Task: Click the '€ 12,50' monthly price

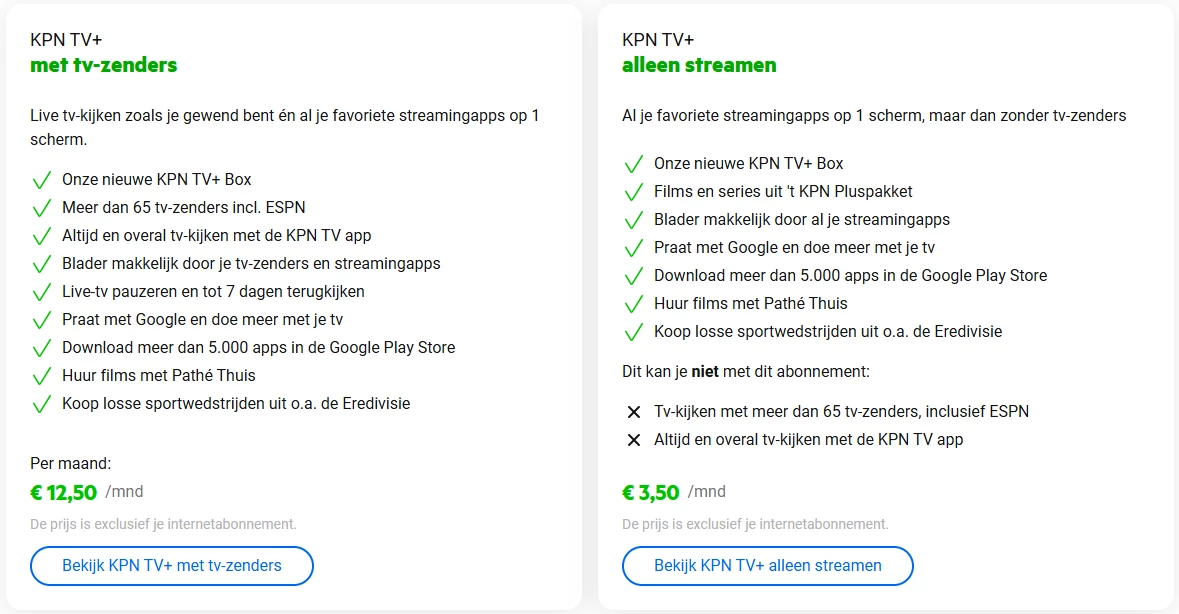Action: 65,493
